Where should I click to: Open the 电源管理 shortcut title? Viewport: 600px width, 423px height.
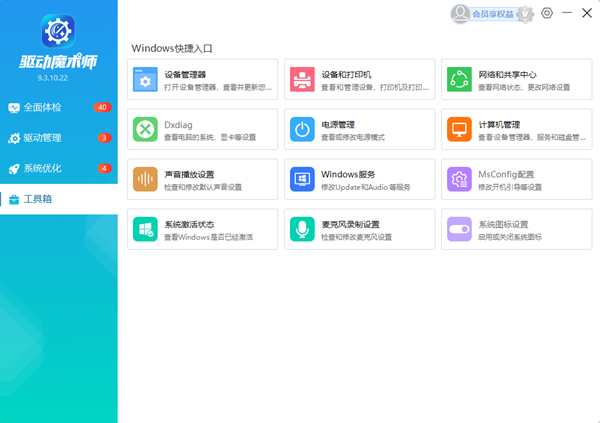[x=338, y=125]
